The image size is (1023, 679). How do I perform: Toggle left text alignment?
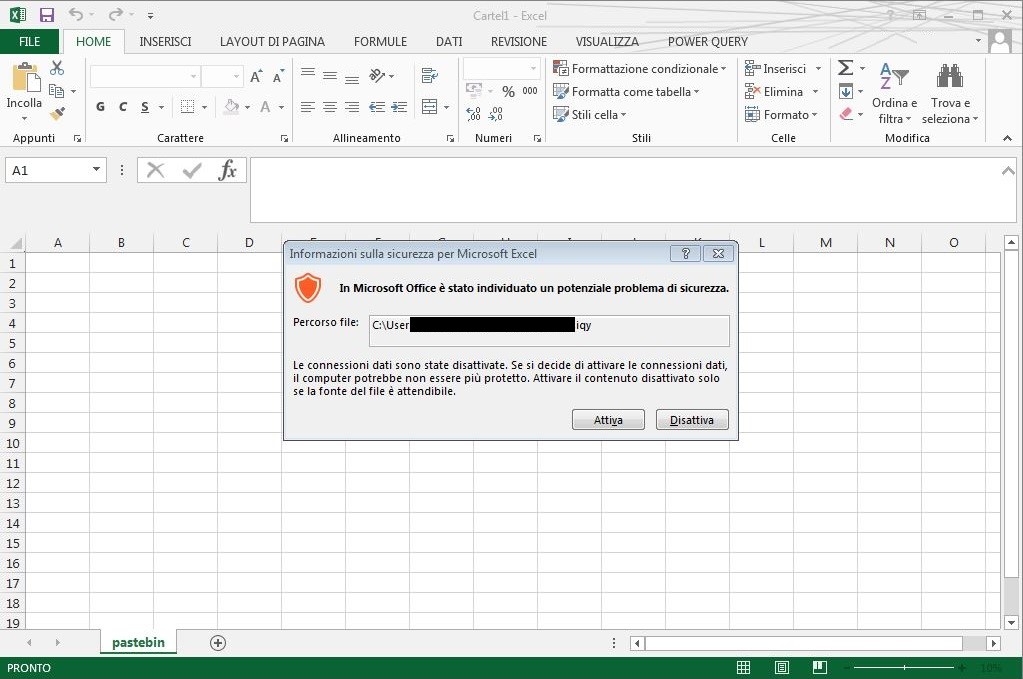click(x=308, y=107)
